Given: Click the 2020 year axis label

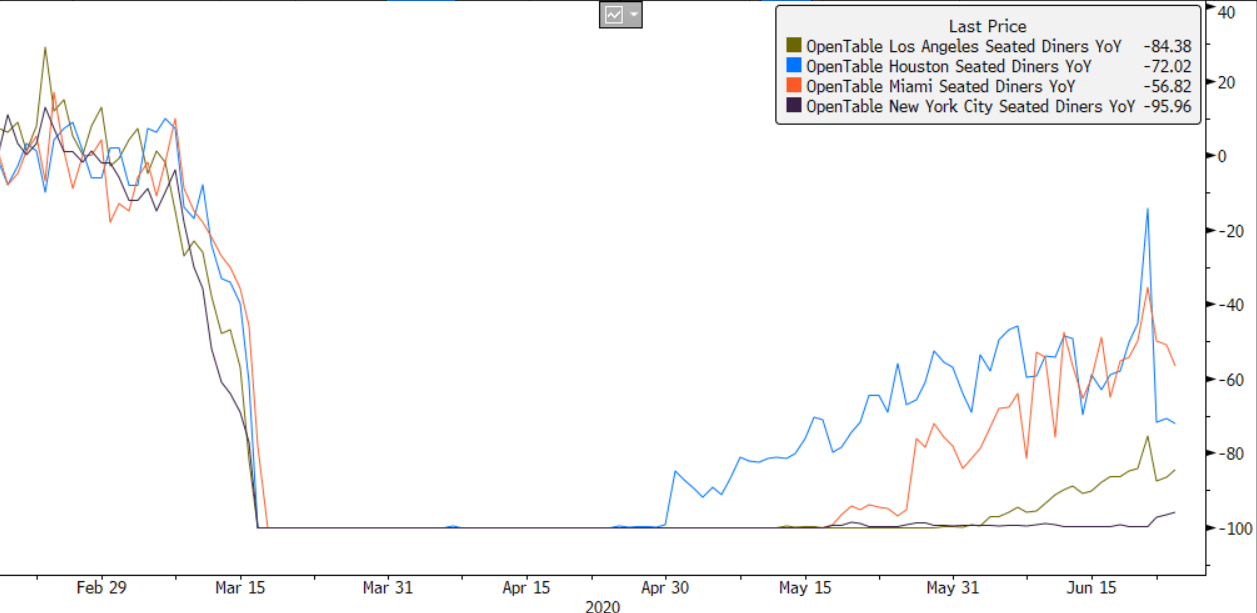Looking at the screenshot, I should coord(602,606).
